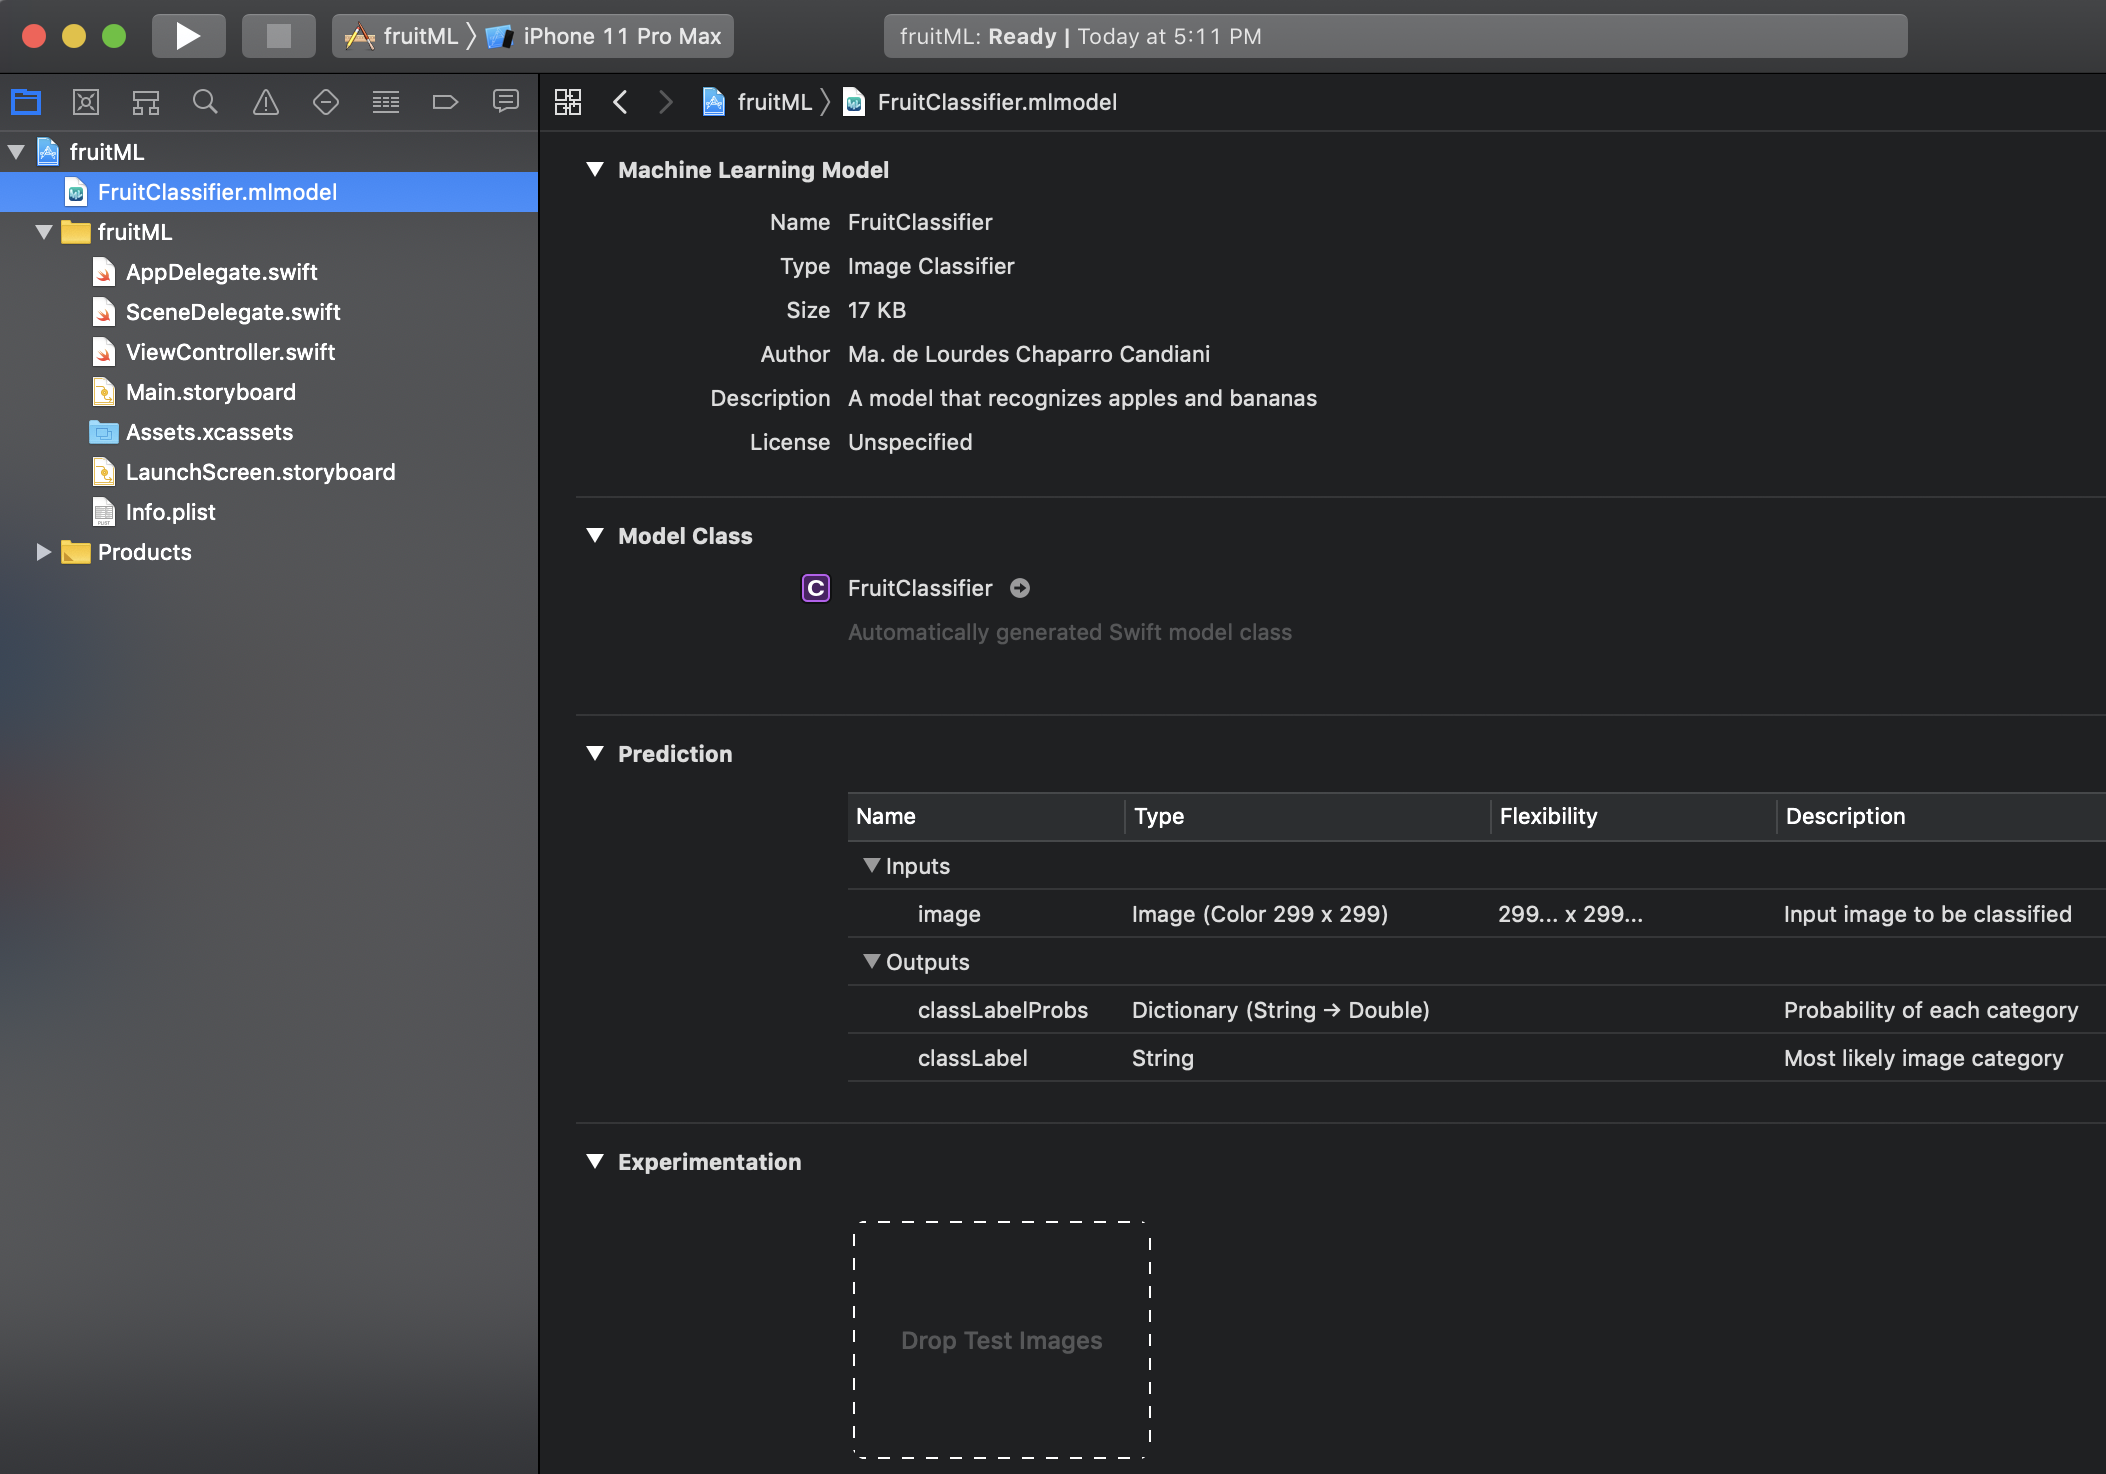Show the Source Control navigator

click(x=86, y=102)
